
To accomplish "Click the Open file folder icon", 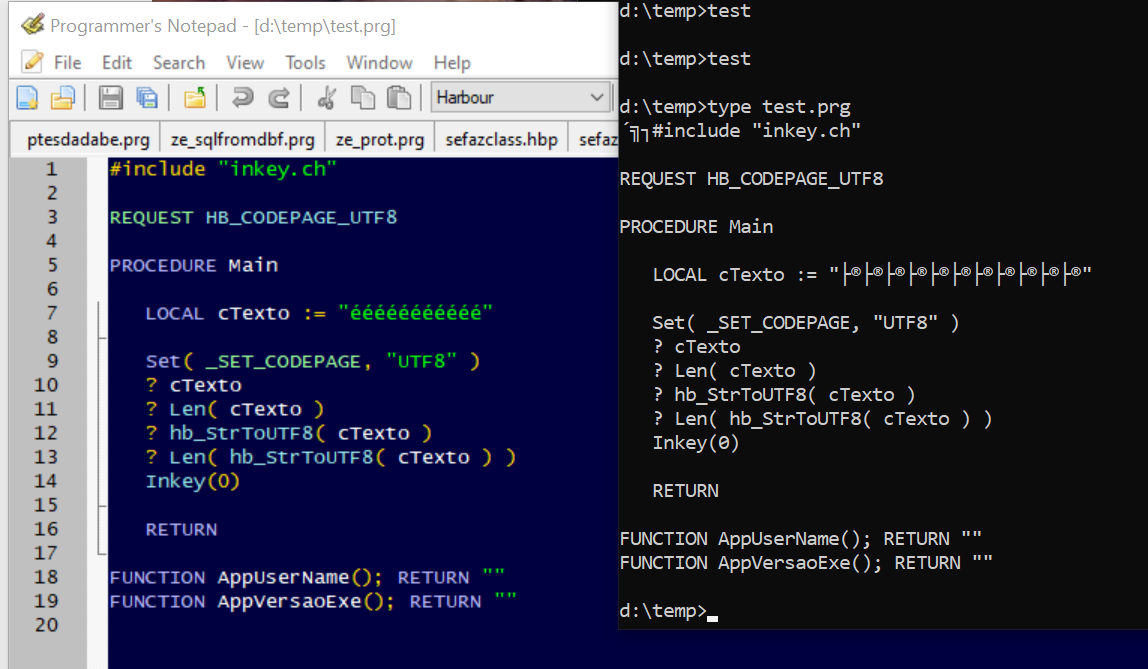I will [63, 97].
